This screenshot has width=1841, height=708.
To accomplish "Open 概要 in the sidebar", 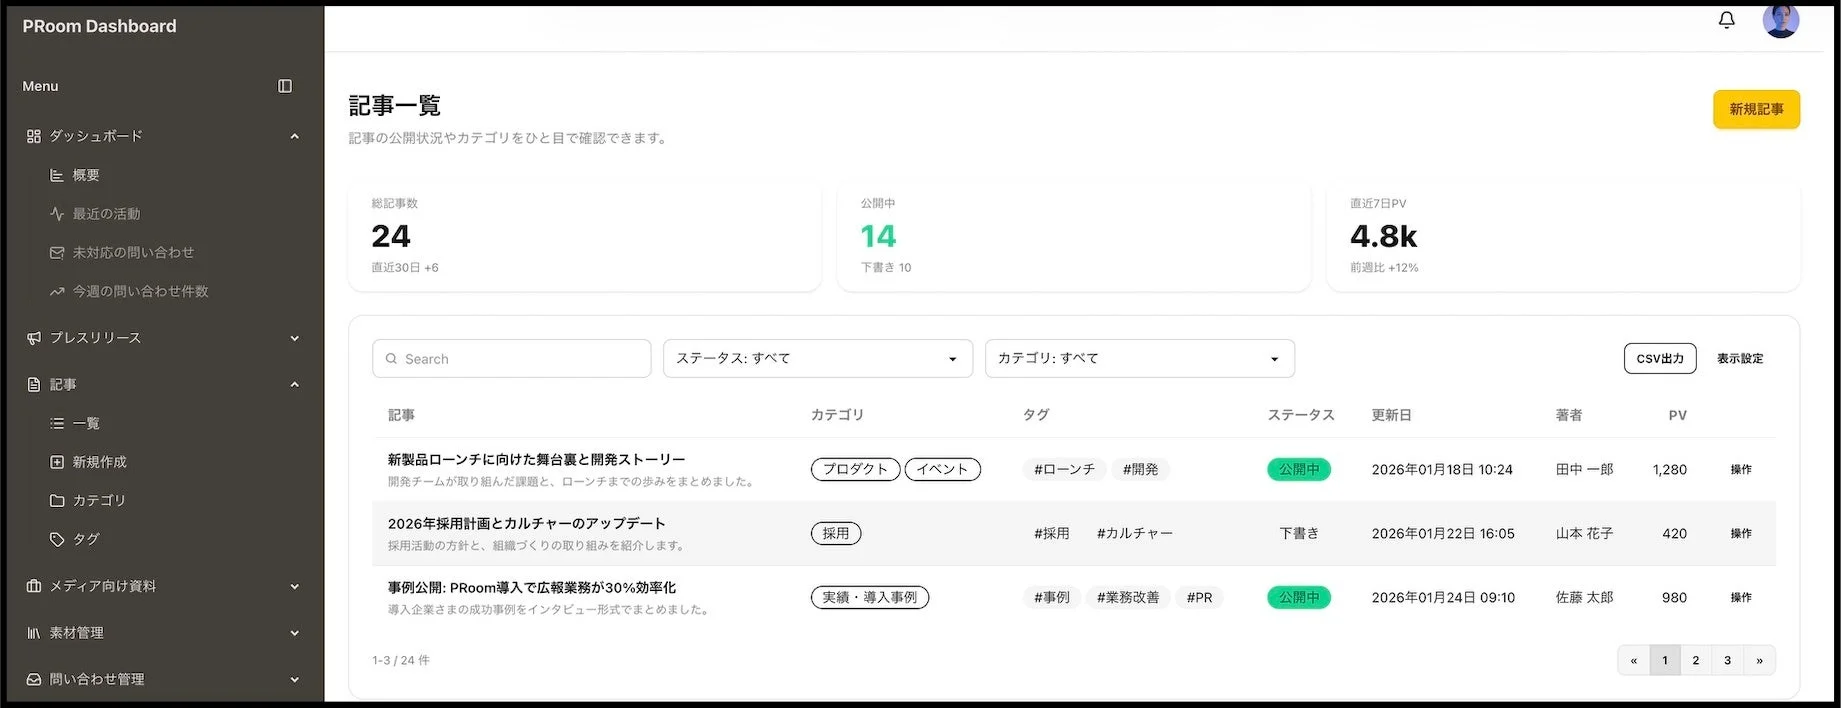I will [86, 175].
